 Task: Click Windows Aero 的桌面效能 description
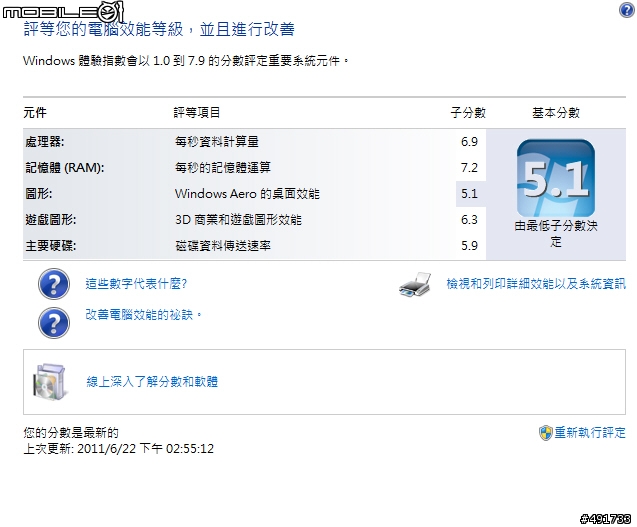(247, 194)
